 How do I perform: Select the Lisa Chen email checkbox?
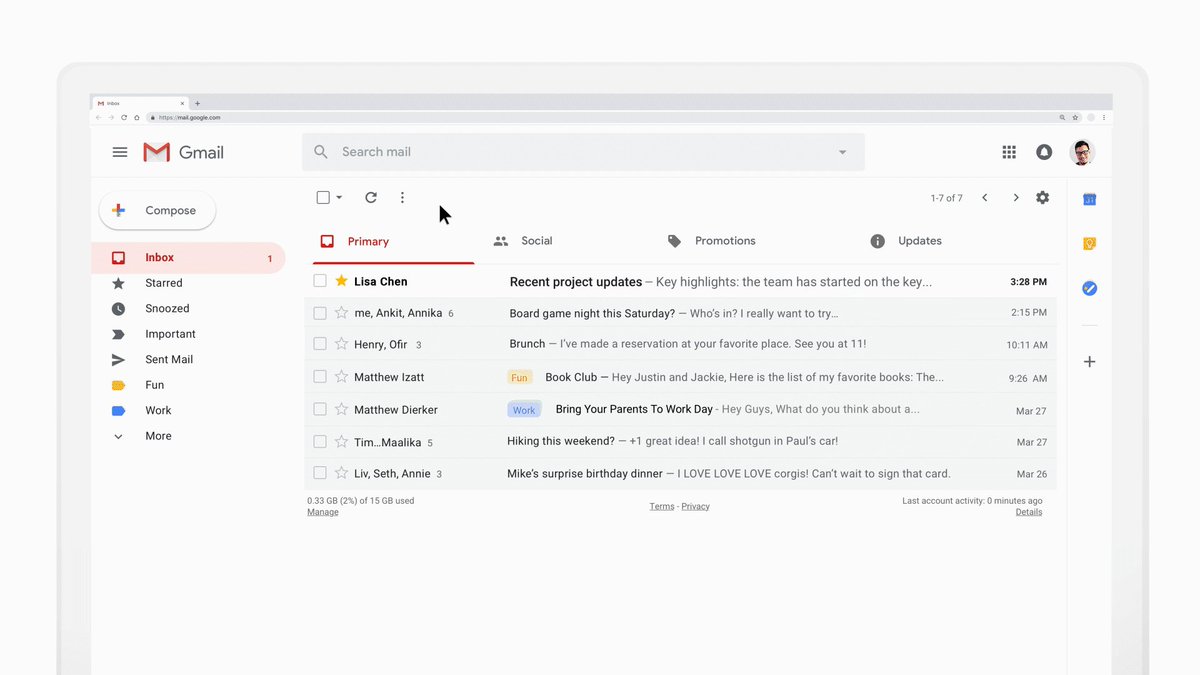pos(320,281)
